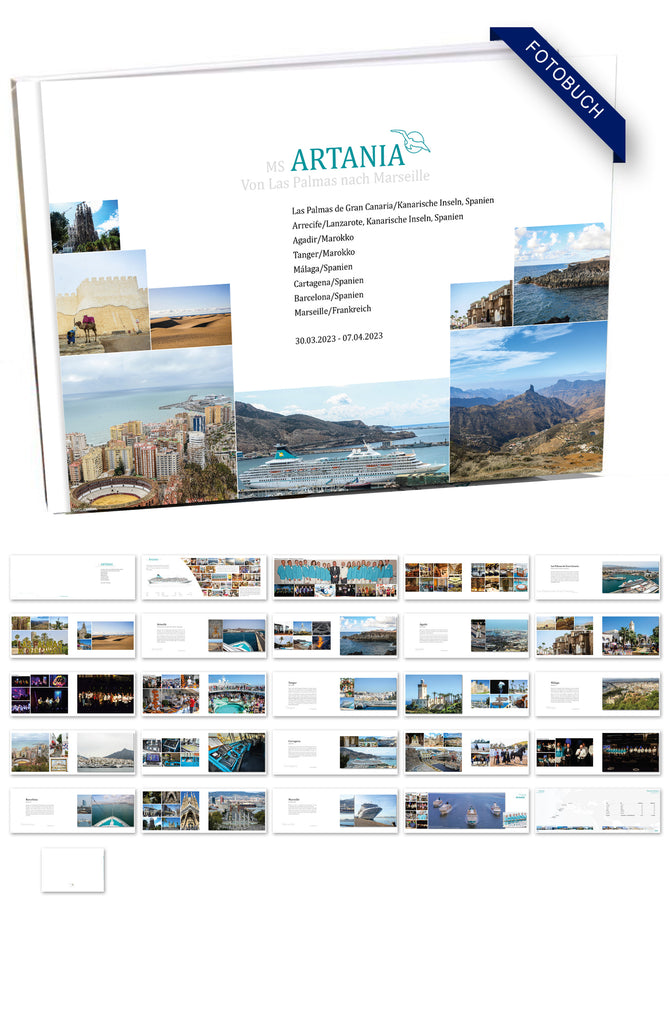Open the Las Palmas chapter spread thumbnail

[597, 578]
